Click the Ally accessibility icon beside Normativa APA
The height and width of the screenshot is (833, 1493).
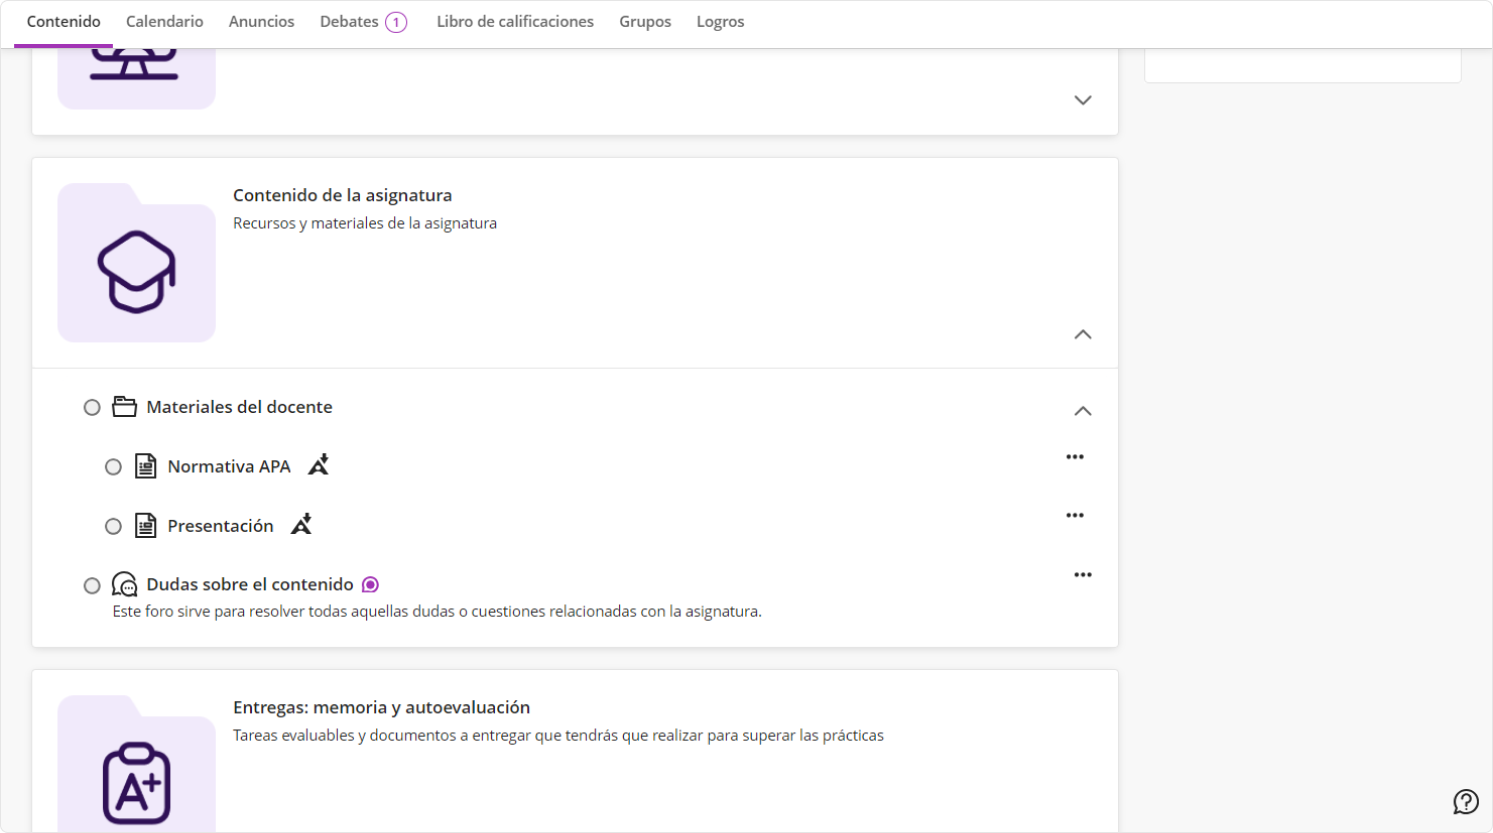(318, 465)
